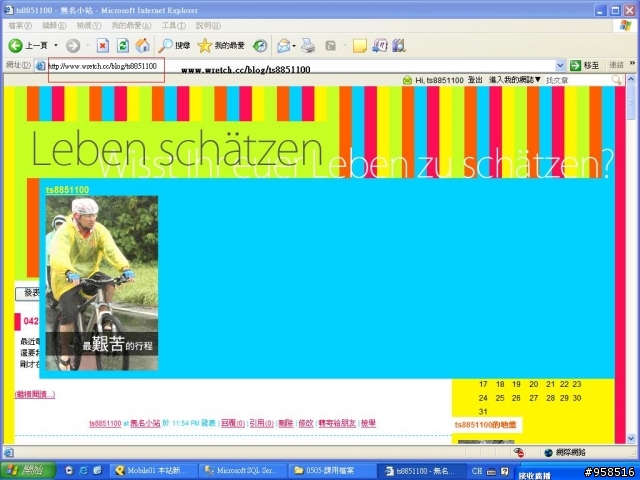Click the 刪除 delete link

(286, 423)
